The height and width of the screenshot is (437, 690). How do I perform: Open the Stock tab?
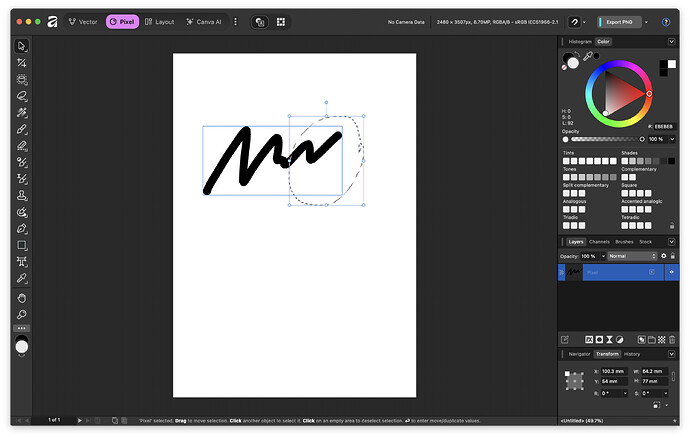coord(646,242)
